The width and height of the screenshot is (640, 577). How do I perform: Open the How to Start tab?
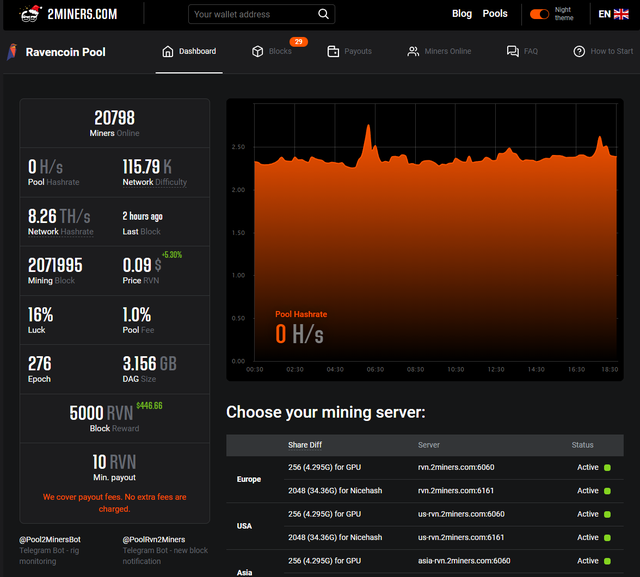coord(603,51)
